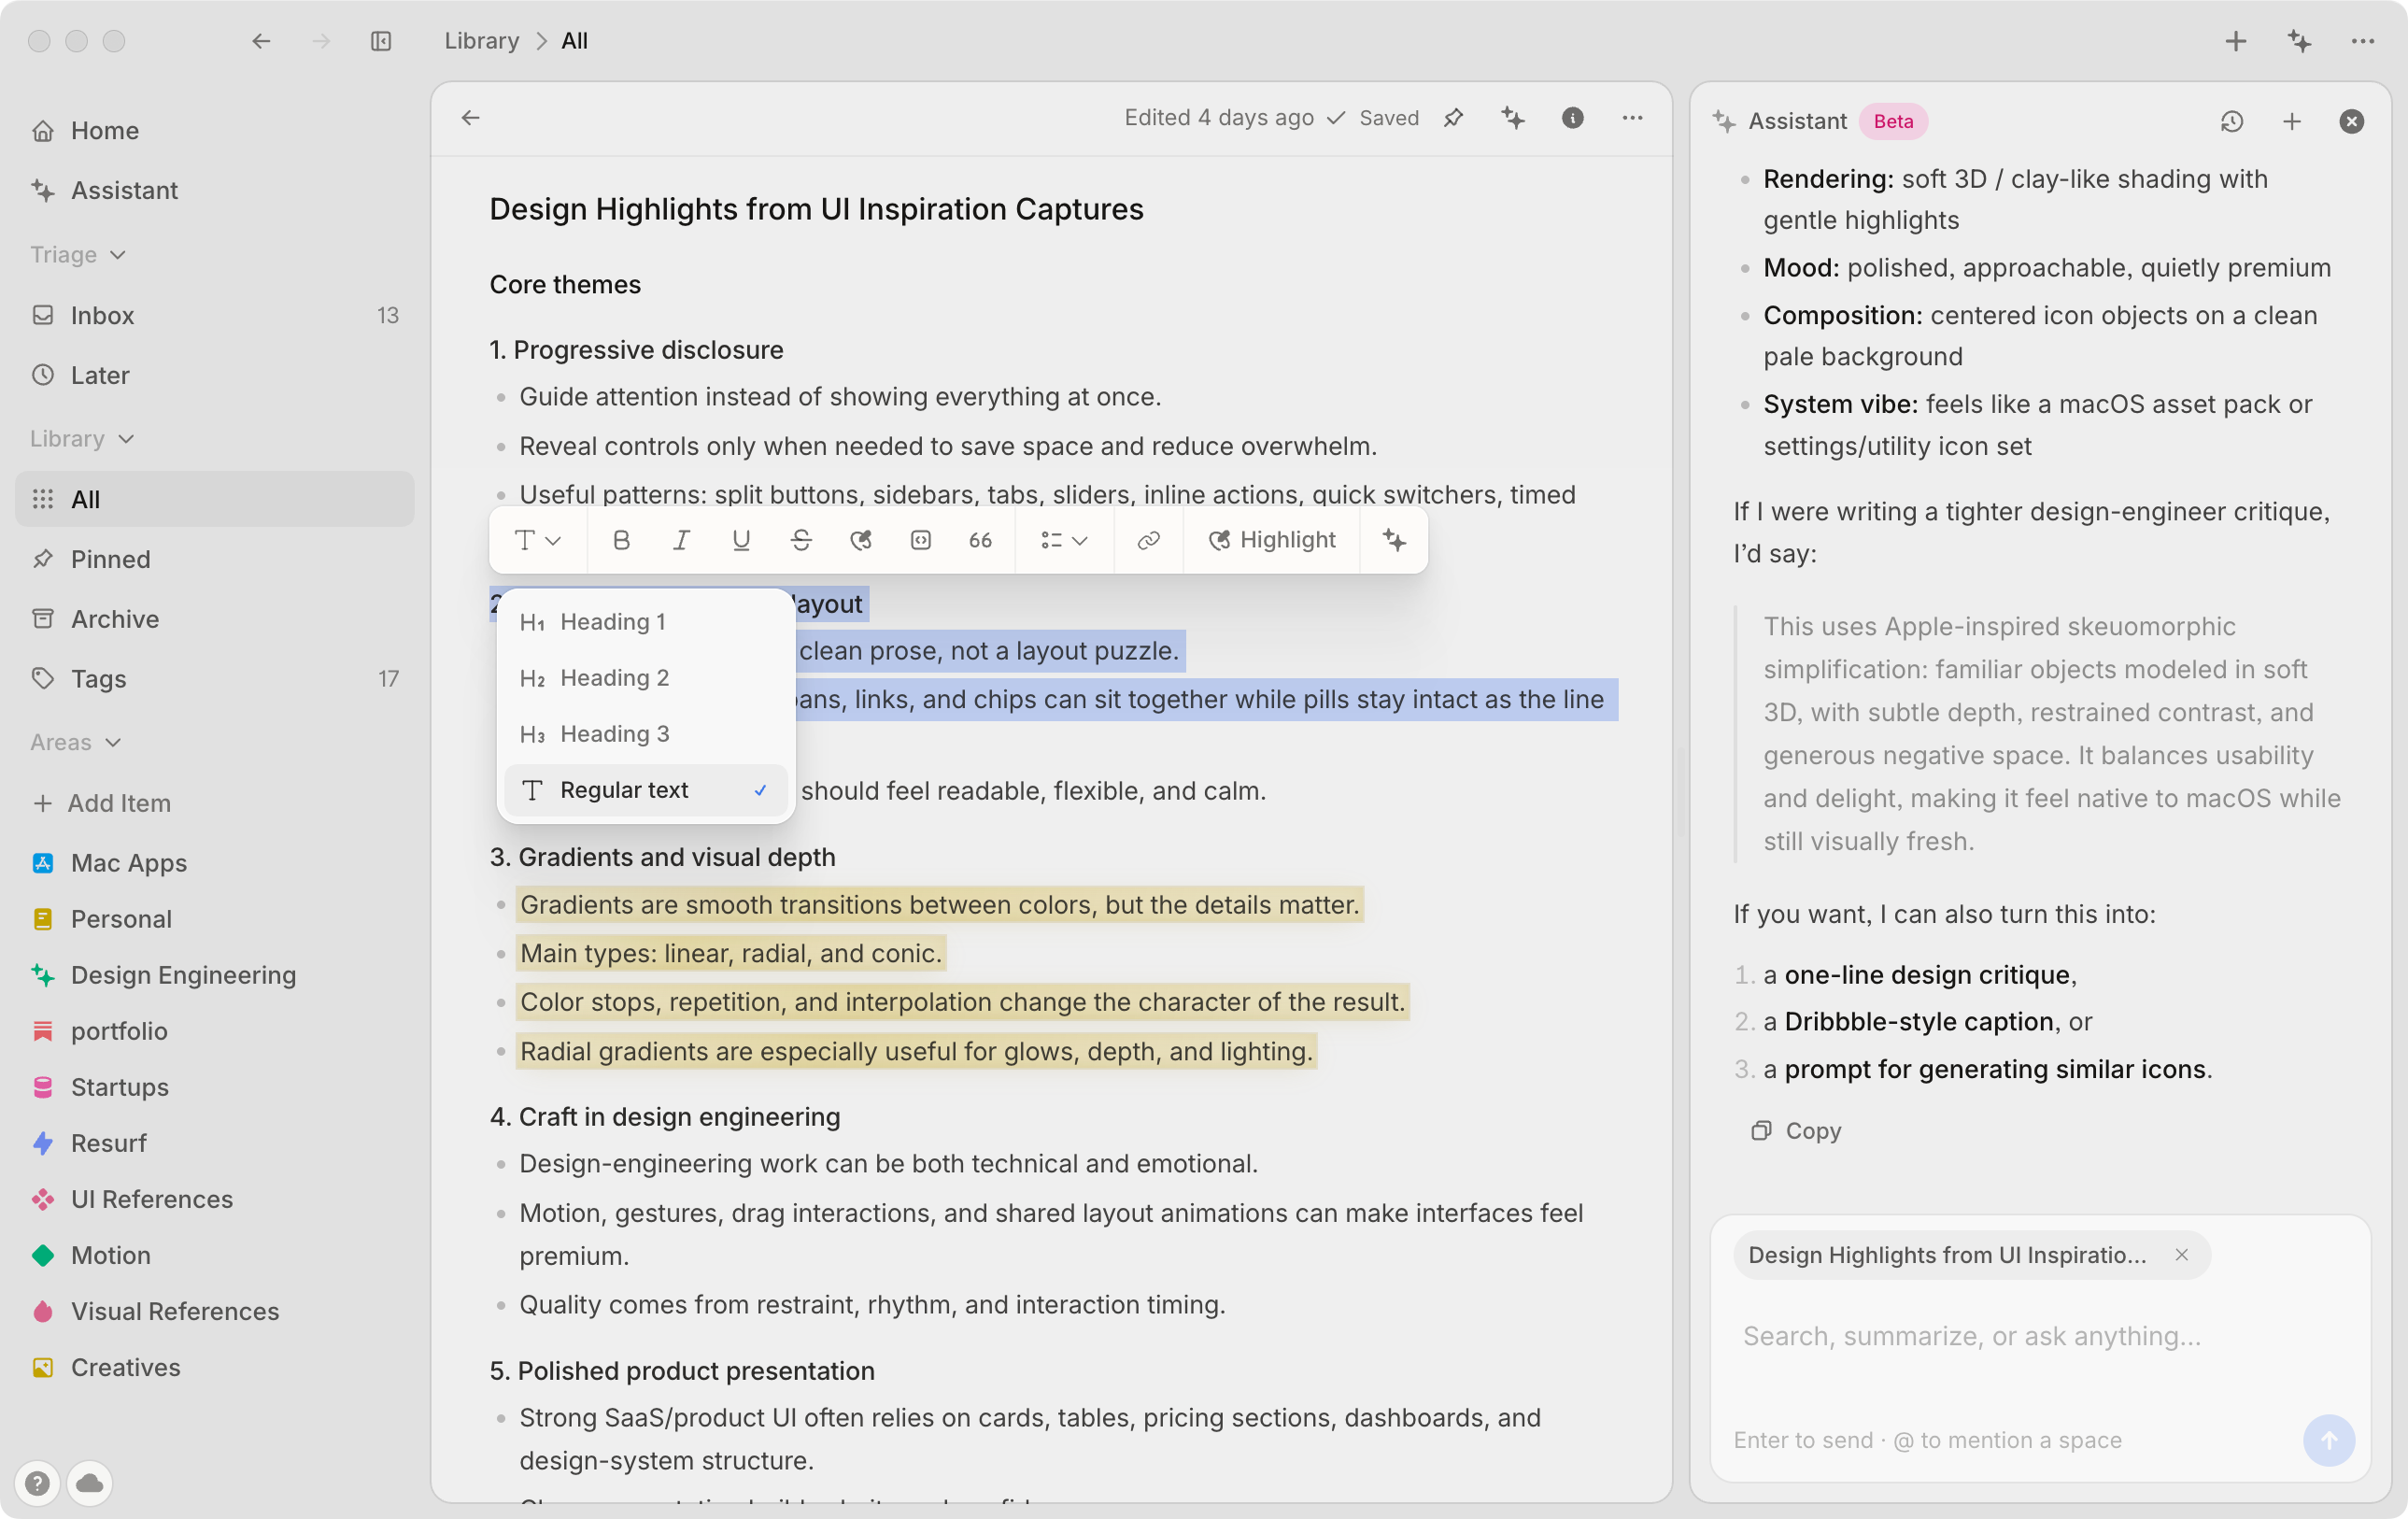The height and width of the screenshot is (1519, 2408).
Task: Open the title bar more options menu
Action: pyautogui.click(x=2363, y=41)
